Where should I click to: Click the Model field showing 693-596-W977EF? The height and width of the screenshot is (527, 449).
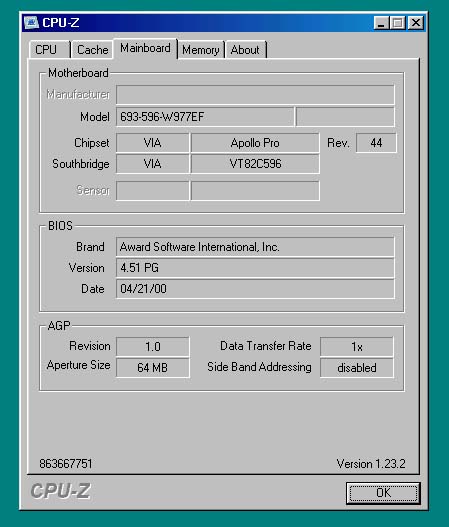click(x=205, y=117)
